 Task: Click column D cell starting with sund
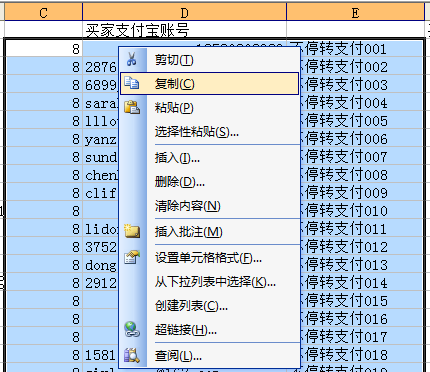(101, 156)
